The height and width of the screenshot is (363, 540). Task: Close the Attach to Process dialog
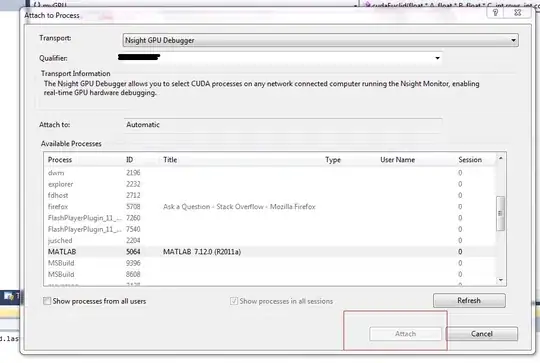[517, 13]
